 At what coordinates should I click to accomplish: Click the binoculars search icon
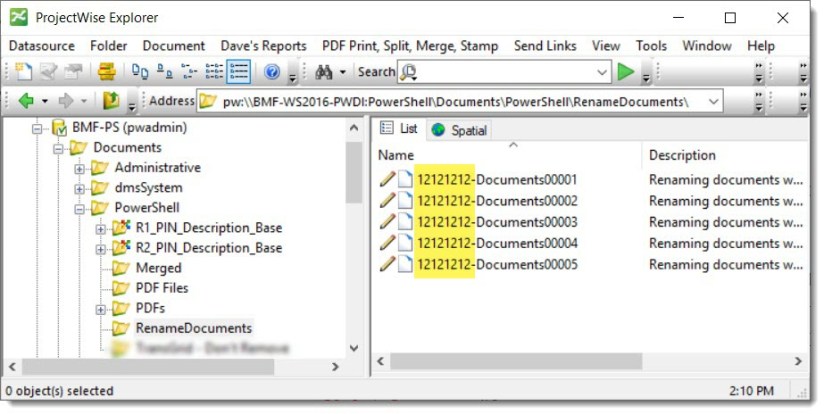click(323, 72)
